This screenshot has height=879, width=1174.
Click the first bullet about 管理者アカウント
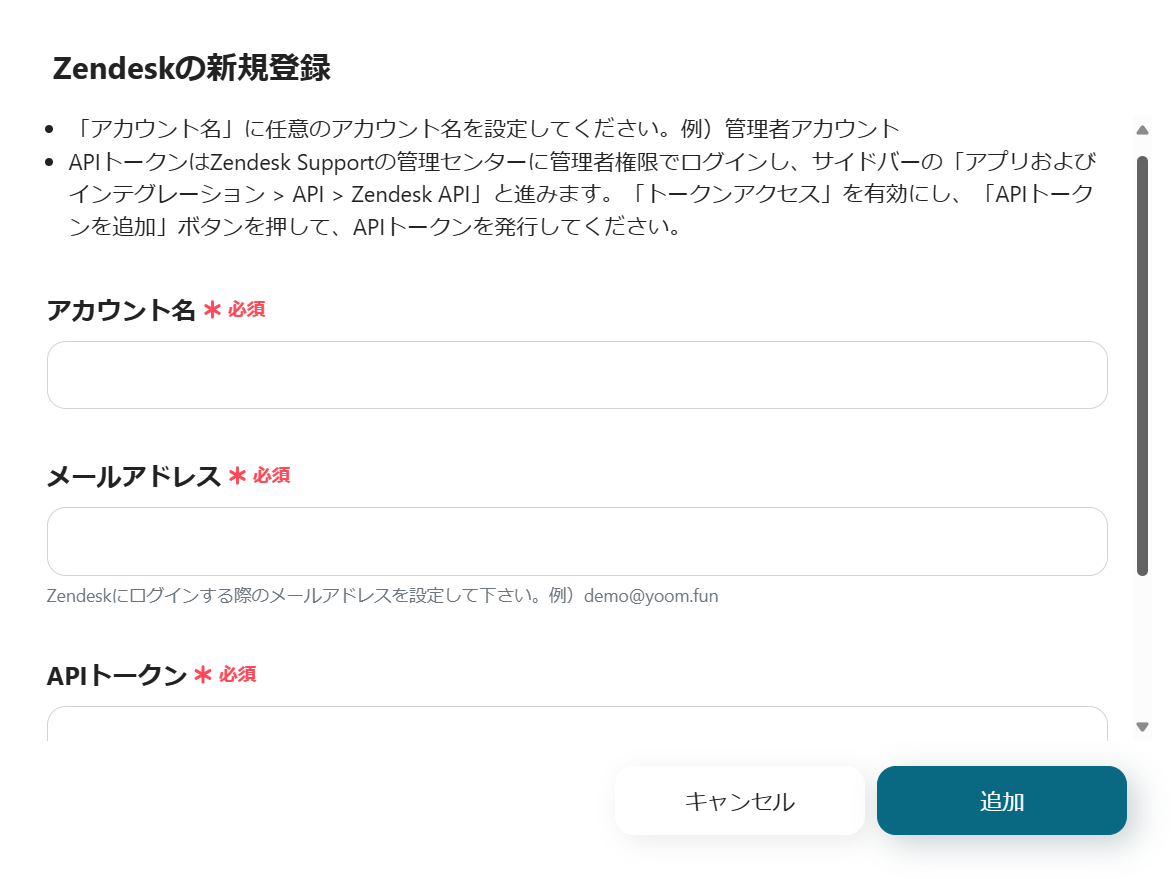[487, 129]
